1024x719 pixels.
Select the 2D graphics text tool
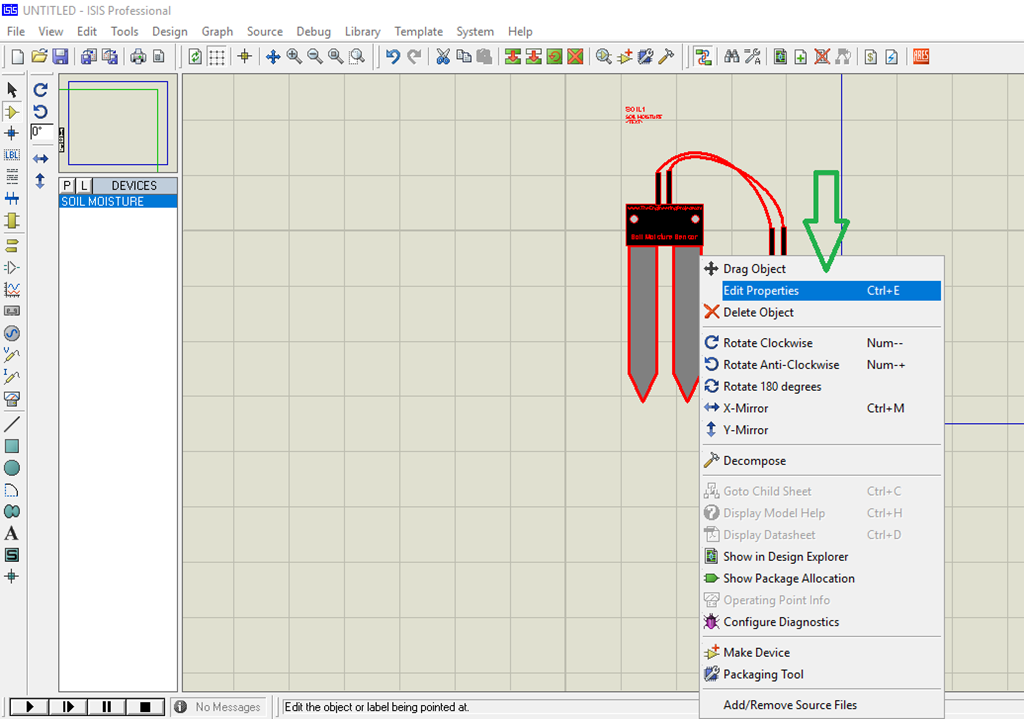pos(12,533)
